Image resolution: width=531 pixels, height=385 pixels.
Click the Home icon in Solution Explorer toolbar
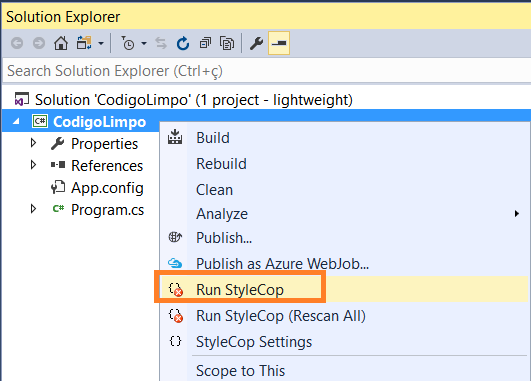[x=61, y=43]
